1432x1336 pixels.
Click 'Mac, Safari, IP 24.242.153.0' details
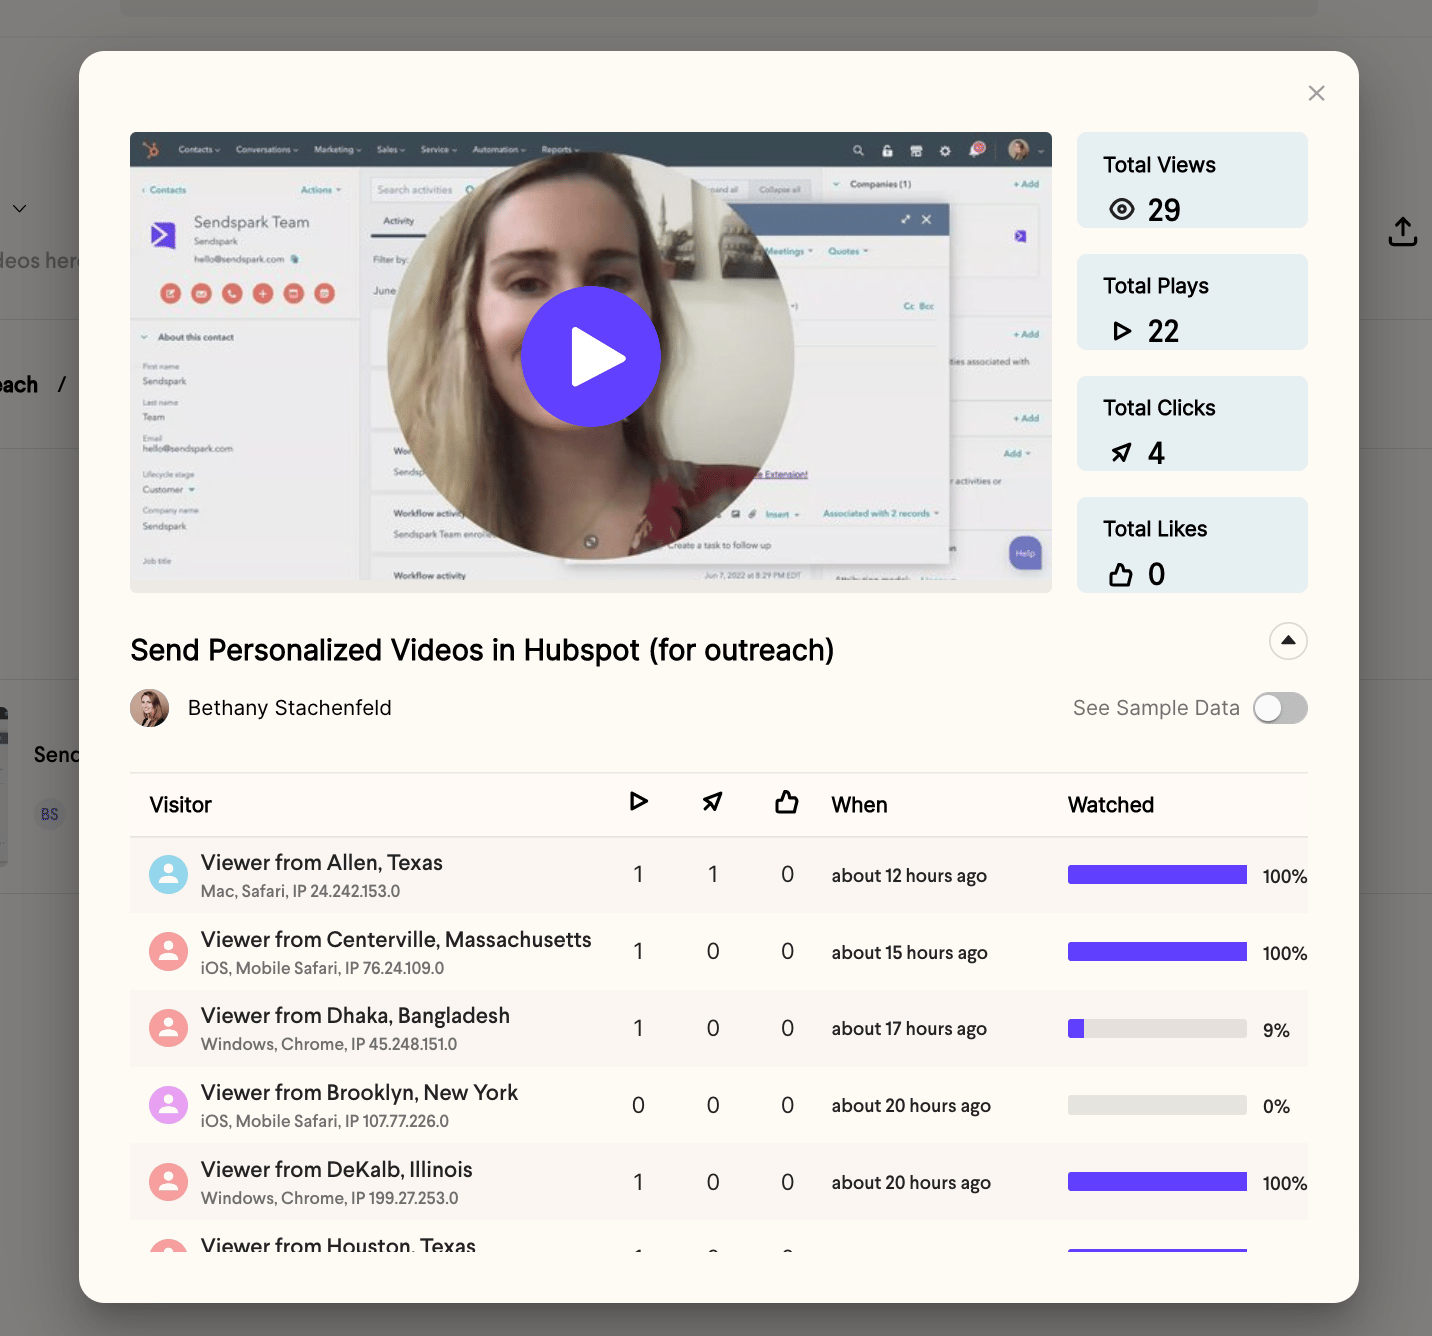(x=300, y=891)
